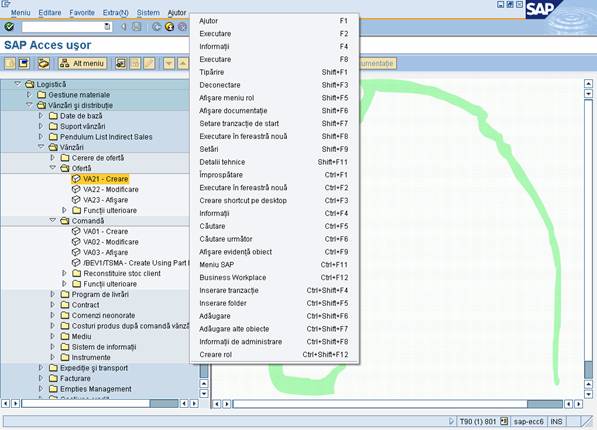Expand the Date de bază folder
Image resolution: width=597 pixels, height=430 pixels.
(41, 115)
